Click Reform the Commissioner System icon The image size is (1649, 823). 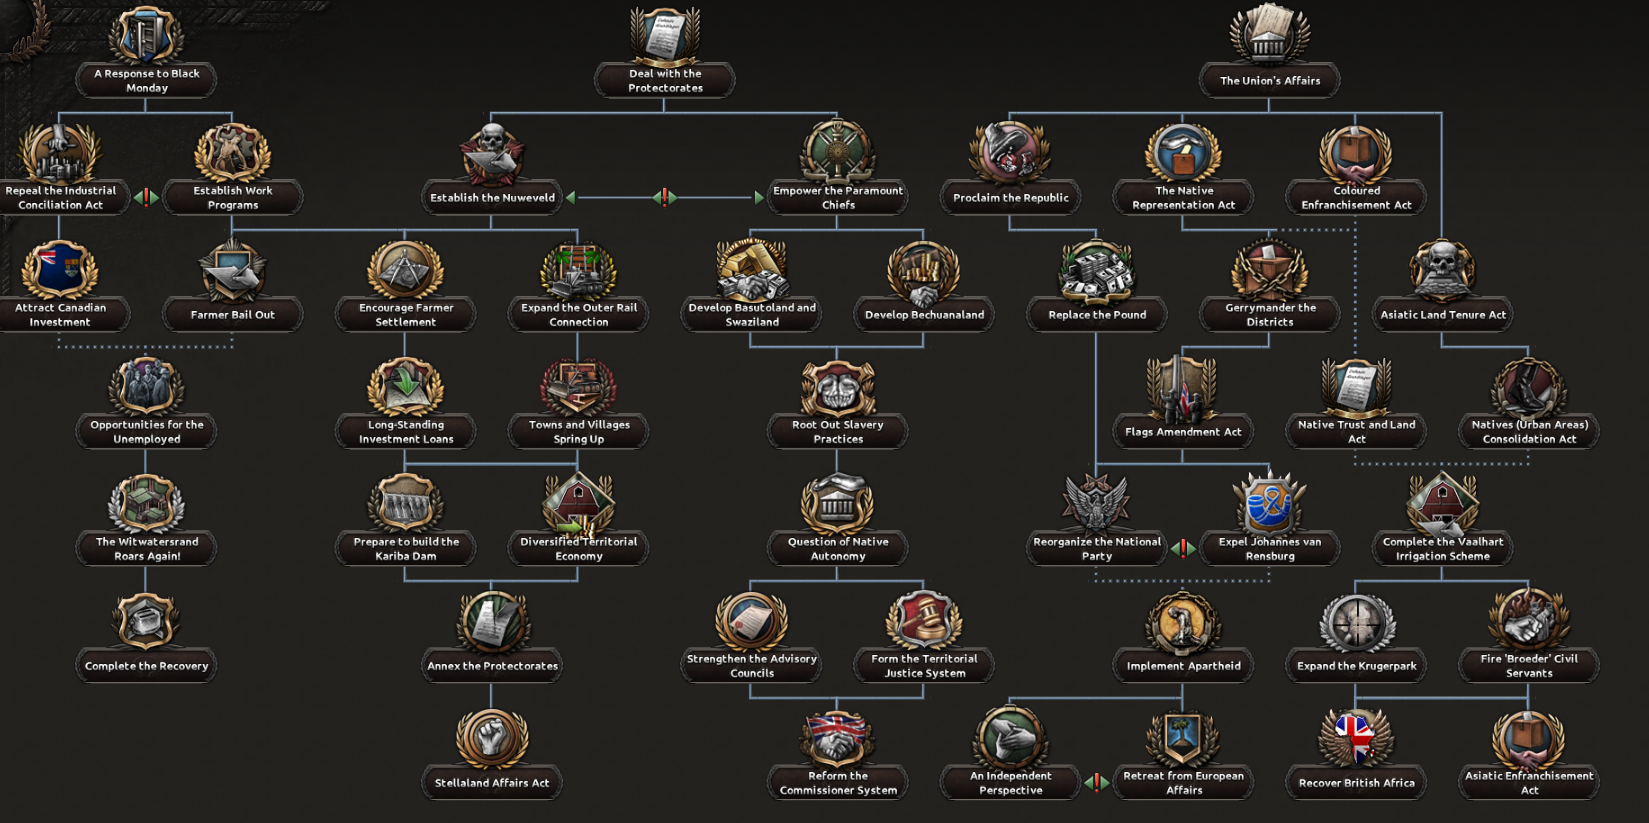click(x=838, y=737)
